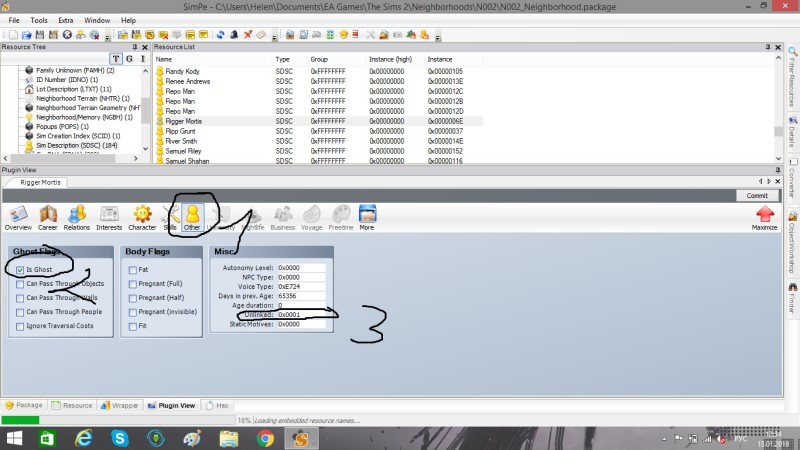Open Skype from the taskbar

point(120,438)
